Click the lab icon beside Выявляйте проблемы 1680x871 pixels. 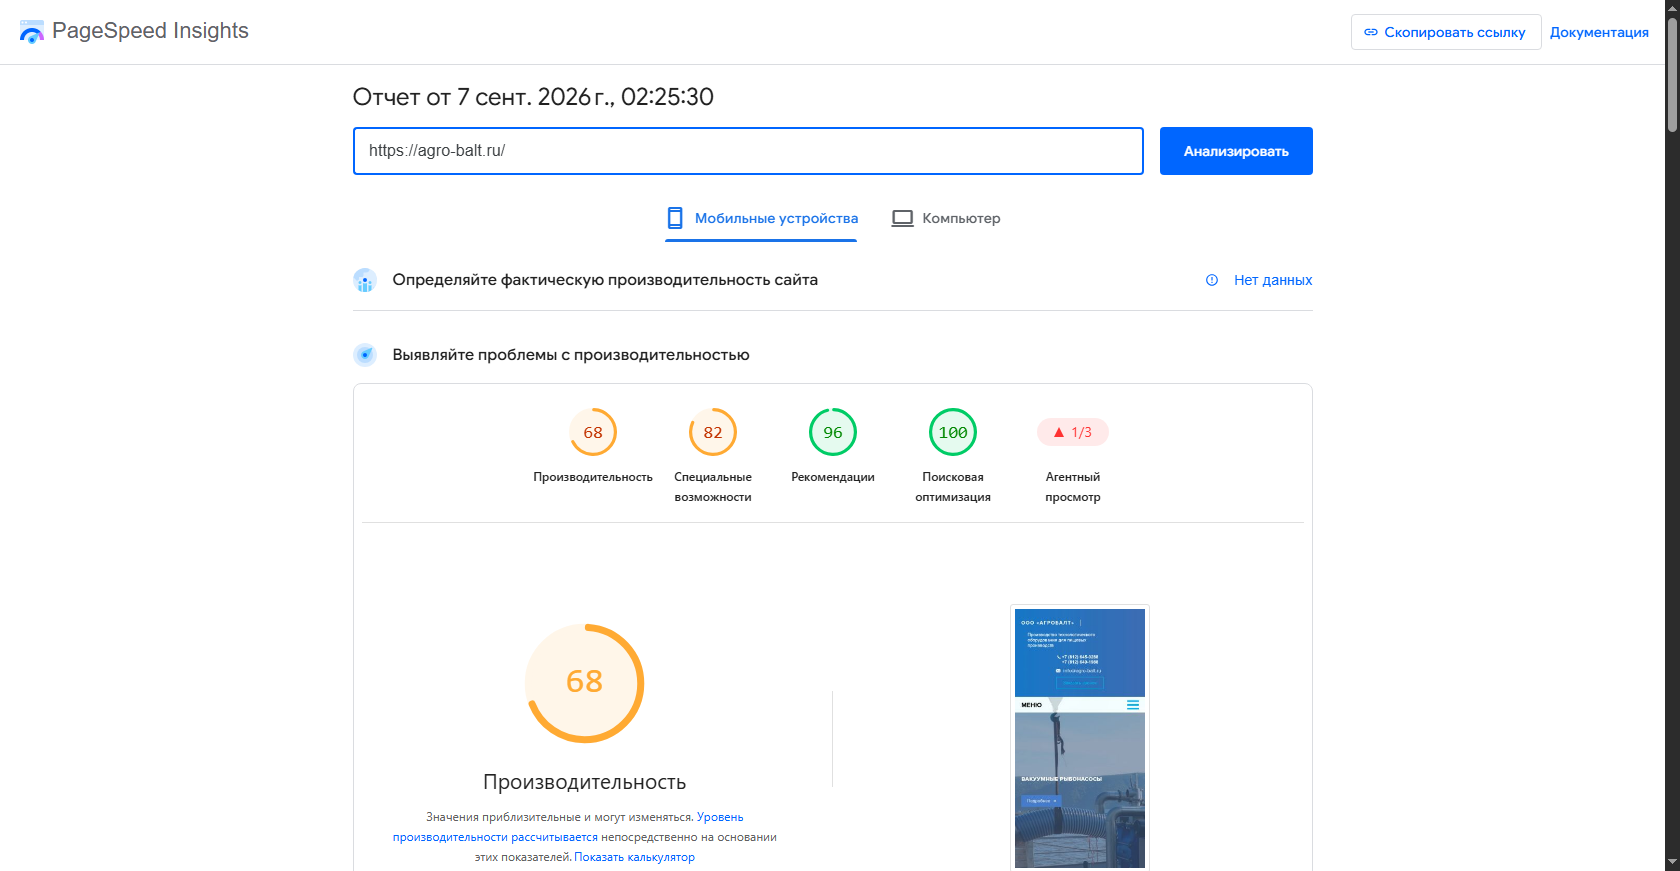365,355
